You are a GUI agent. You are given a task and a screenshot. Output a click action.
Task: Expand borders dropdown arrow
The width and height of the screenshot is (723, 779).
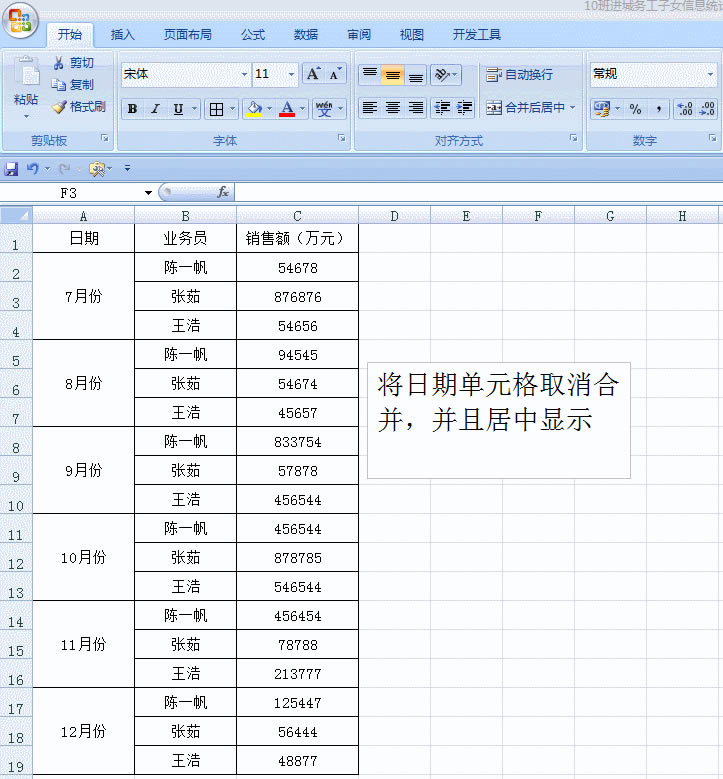click(x=232, y=108)
